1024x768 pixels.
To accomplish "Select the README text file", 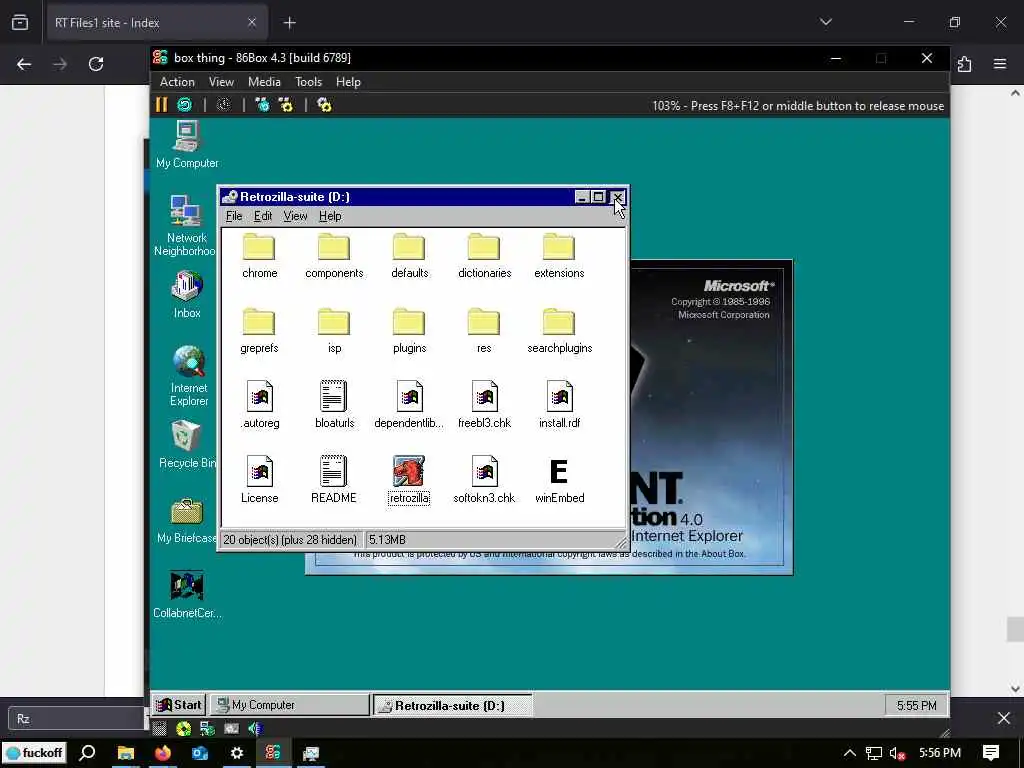I will coord(334,480).
